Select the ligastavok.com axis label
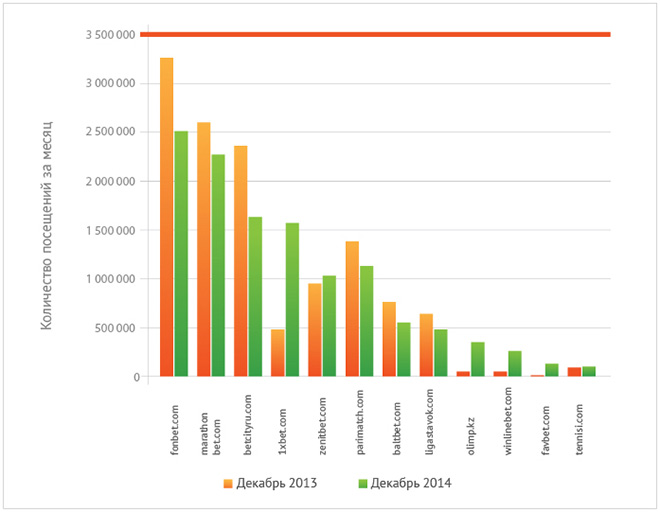This screenshot has width=660, height=512. click(429, 422)
